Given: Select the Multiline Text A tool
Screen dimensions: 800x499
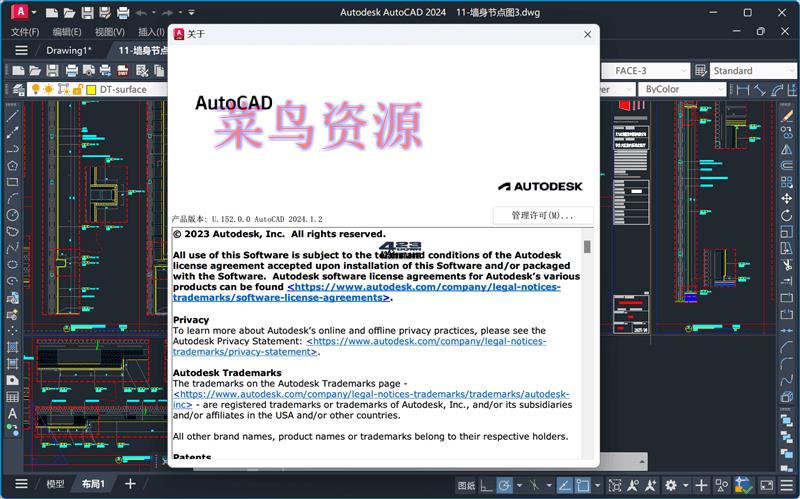Looking at the screenshot, I should (x=12, y=413).
